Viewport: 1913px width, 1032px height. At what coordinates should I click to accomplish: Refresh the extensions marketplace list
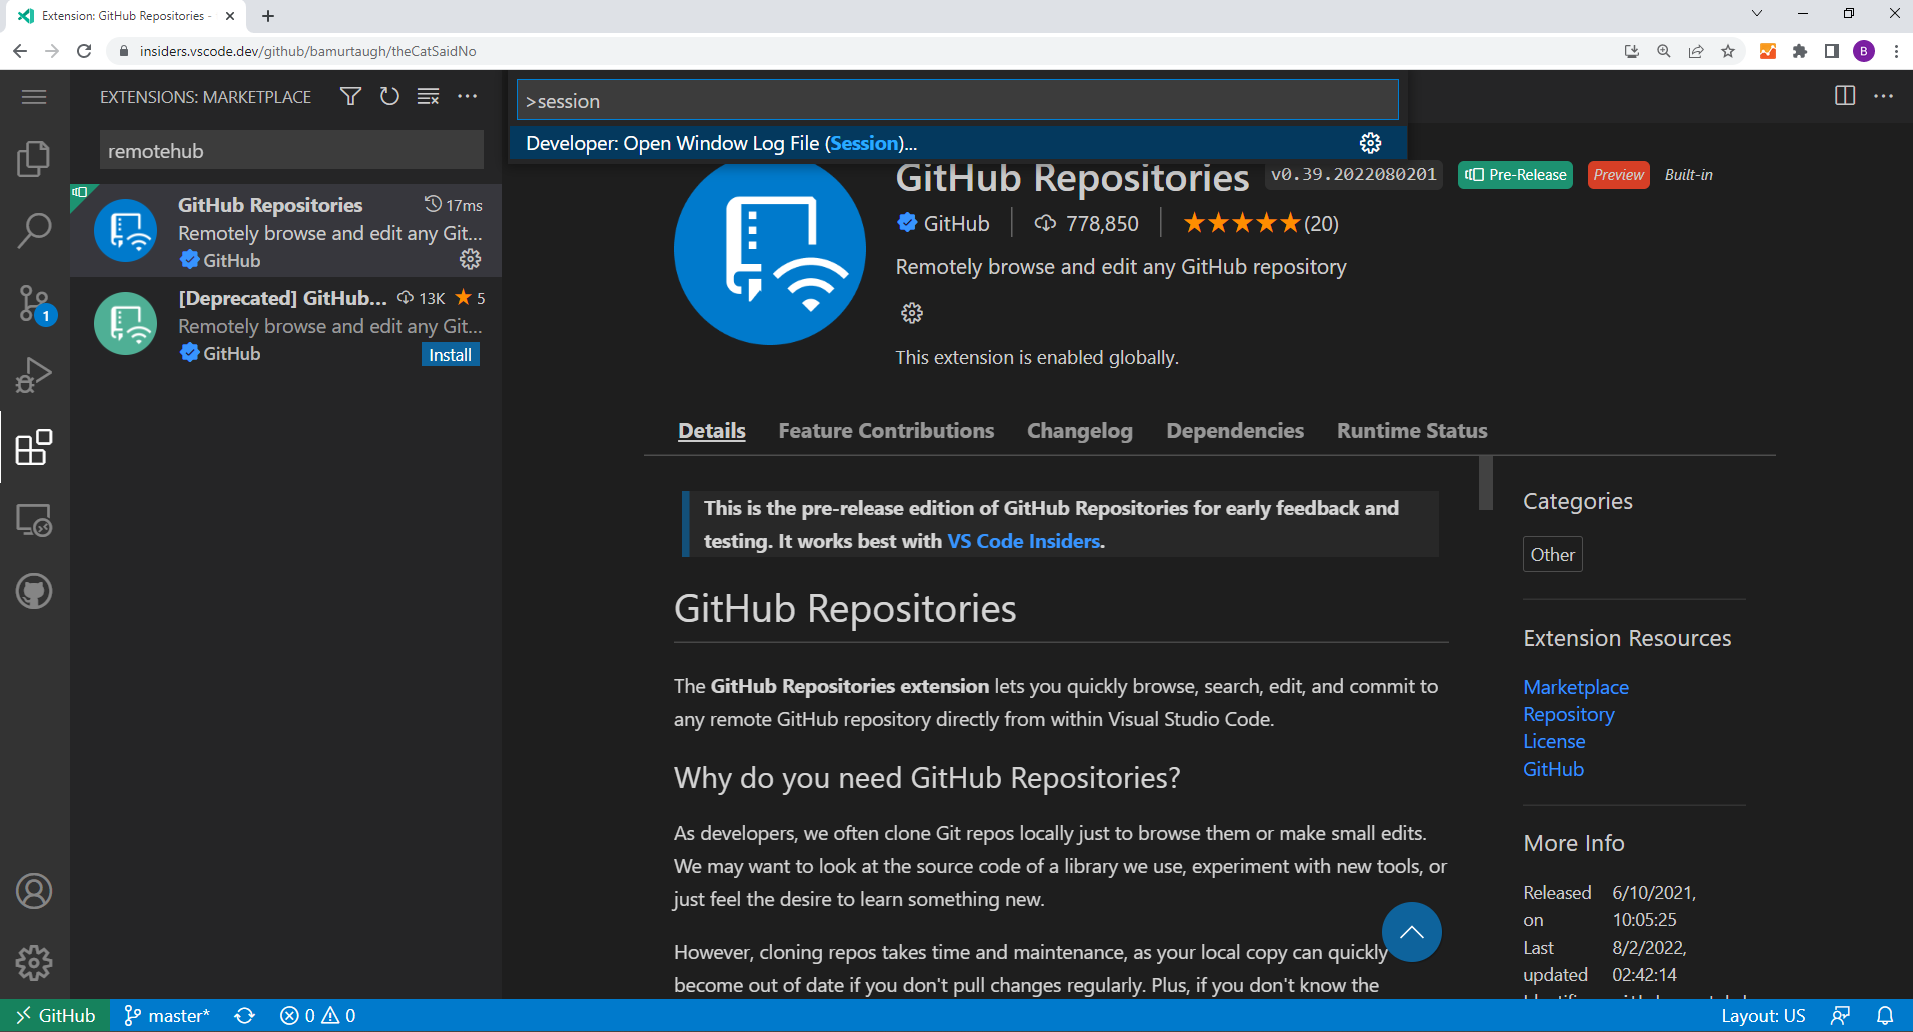point(389,96)
